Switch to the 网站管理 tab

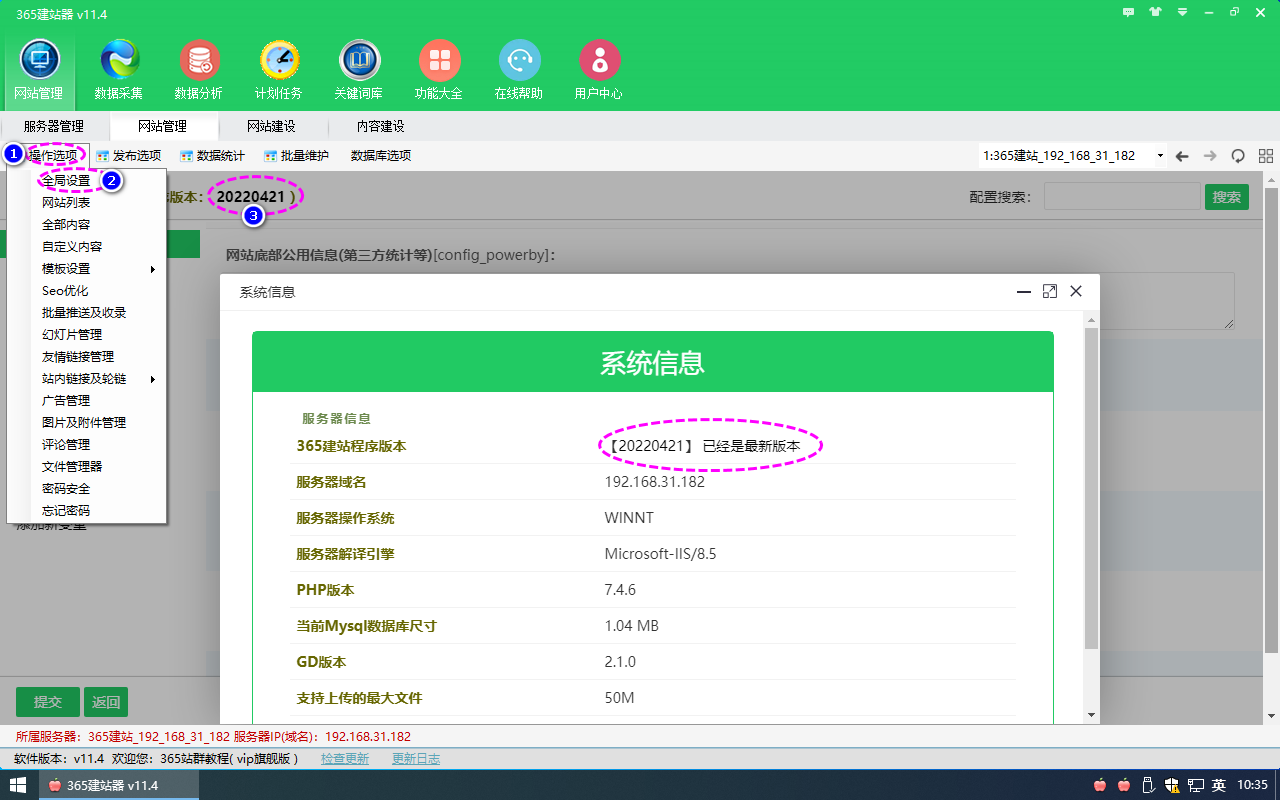[162, 127]
